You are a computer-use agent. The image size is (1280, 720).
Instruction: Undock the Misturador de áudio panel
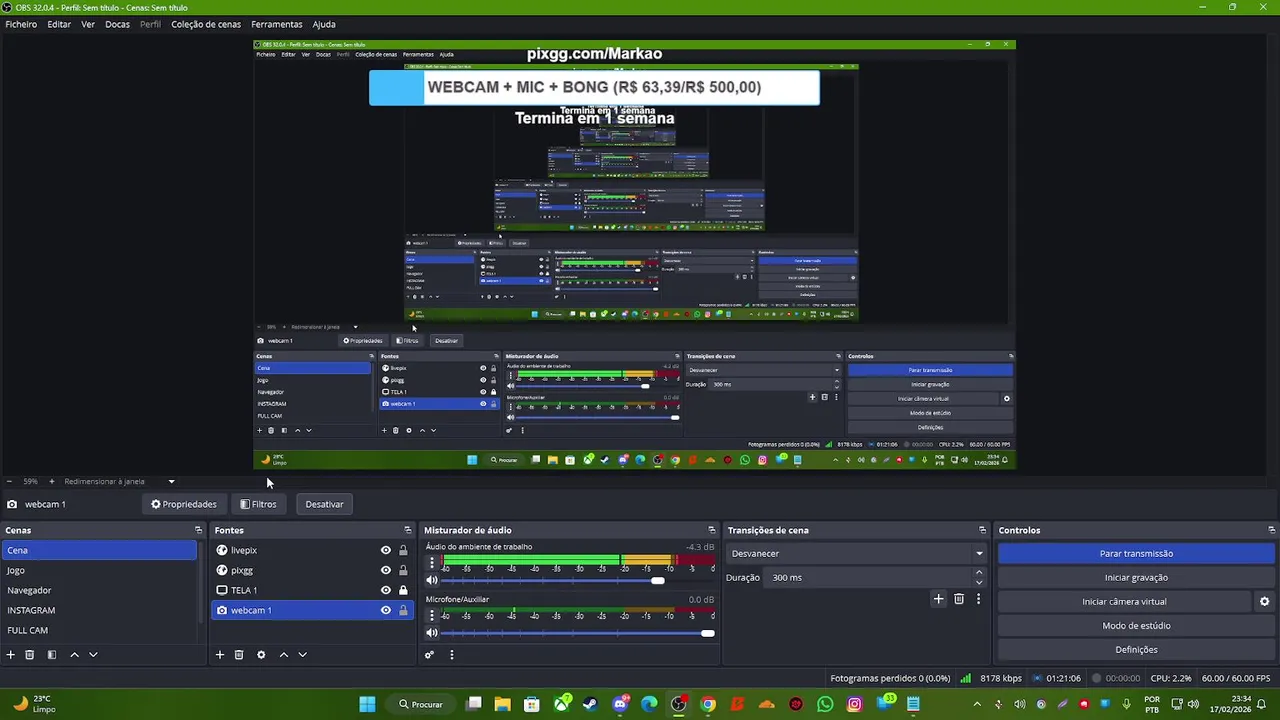(x=712, y=530)
